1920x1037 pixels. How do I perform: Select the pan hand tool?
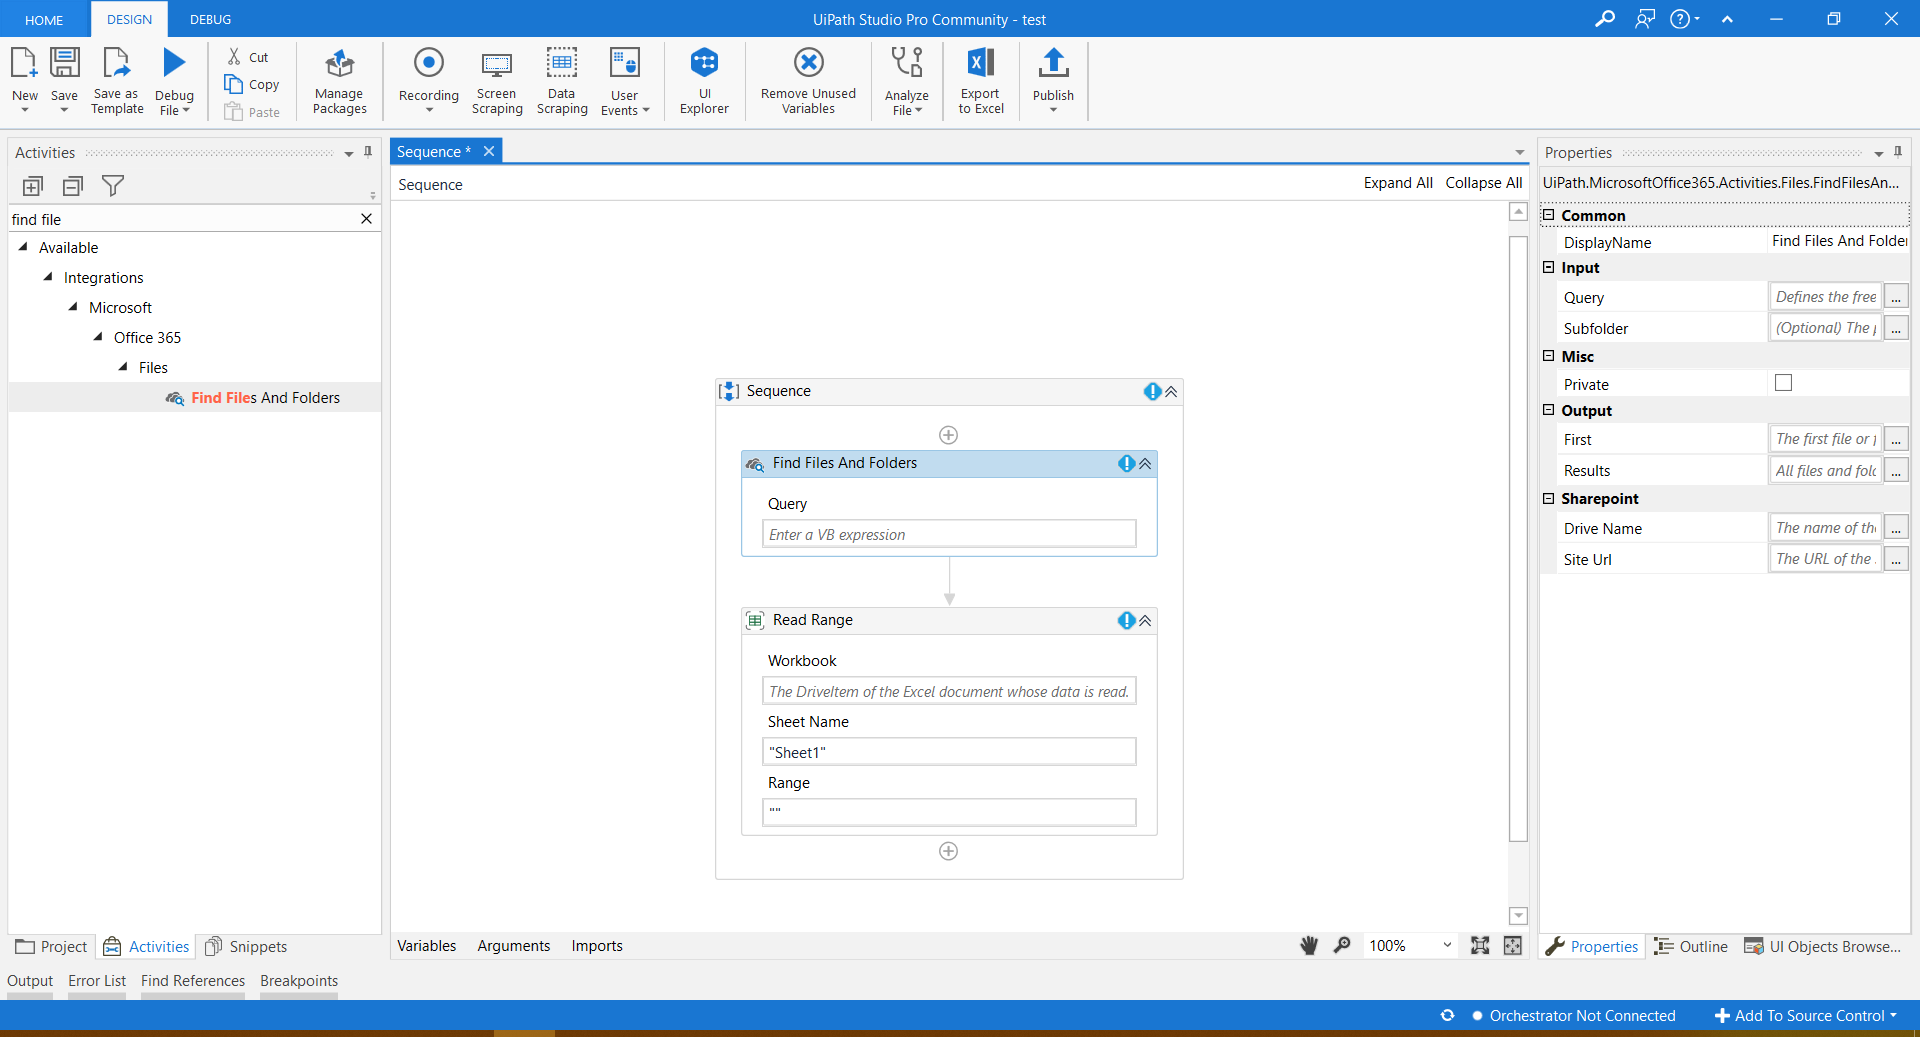coord(1309,945)
